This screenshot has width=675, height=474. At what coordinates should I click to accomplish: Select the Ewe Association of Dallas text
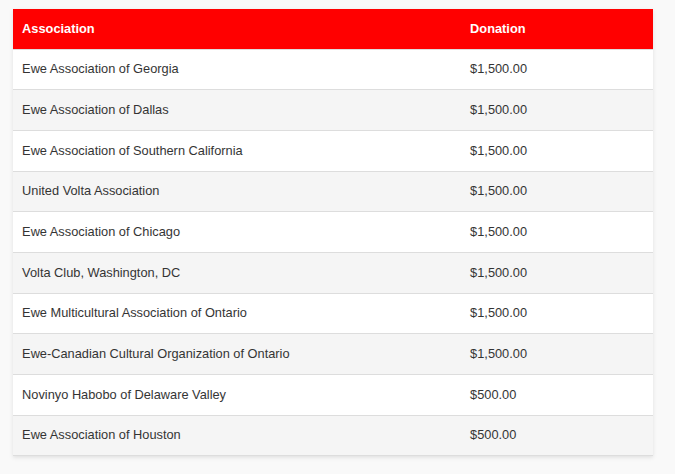[95, 110]
